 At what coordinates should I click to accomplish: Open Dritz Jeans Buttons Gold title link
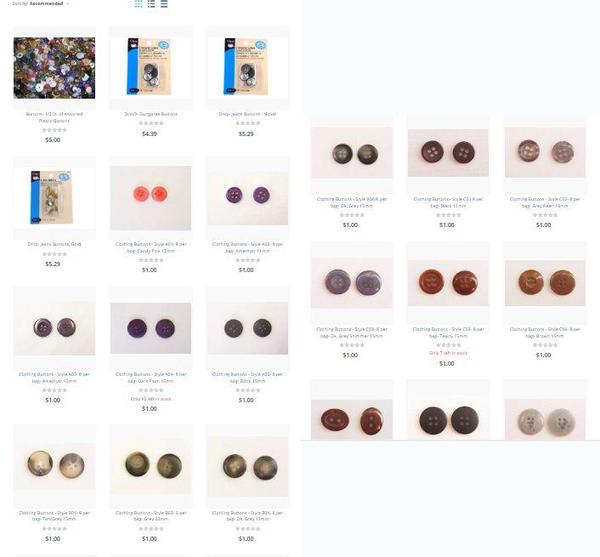[54, 244]
